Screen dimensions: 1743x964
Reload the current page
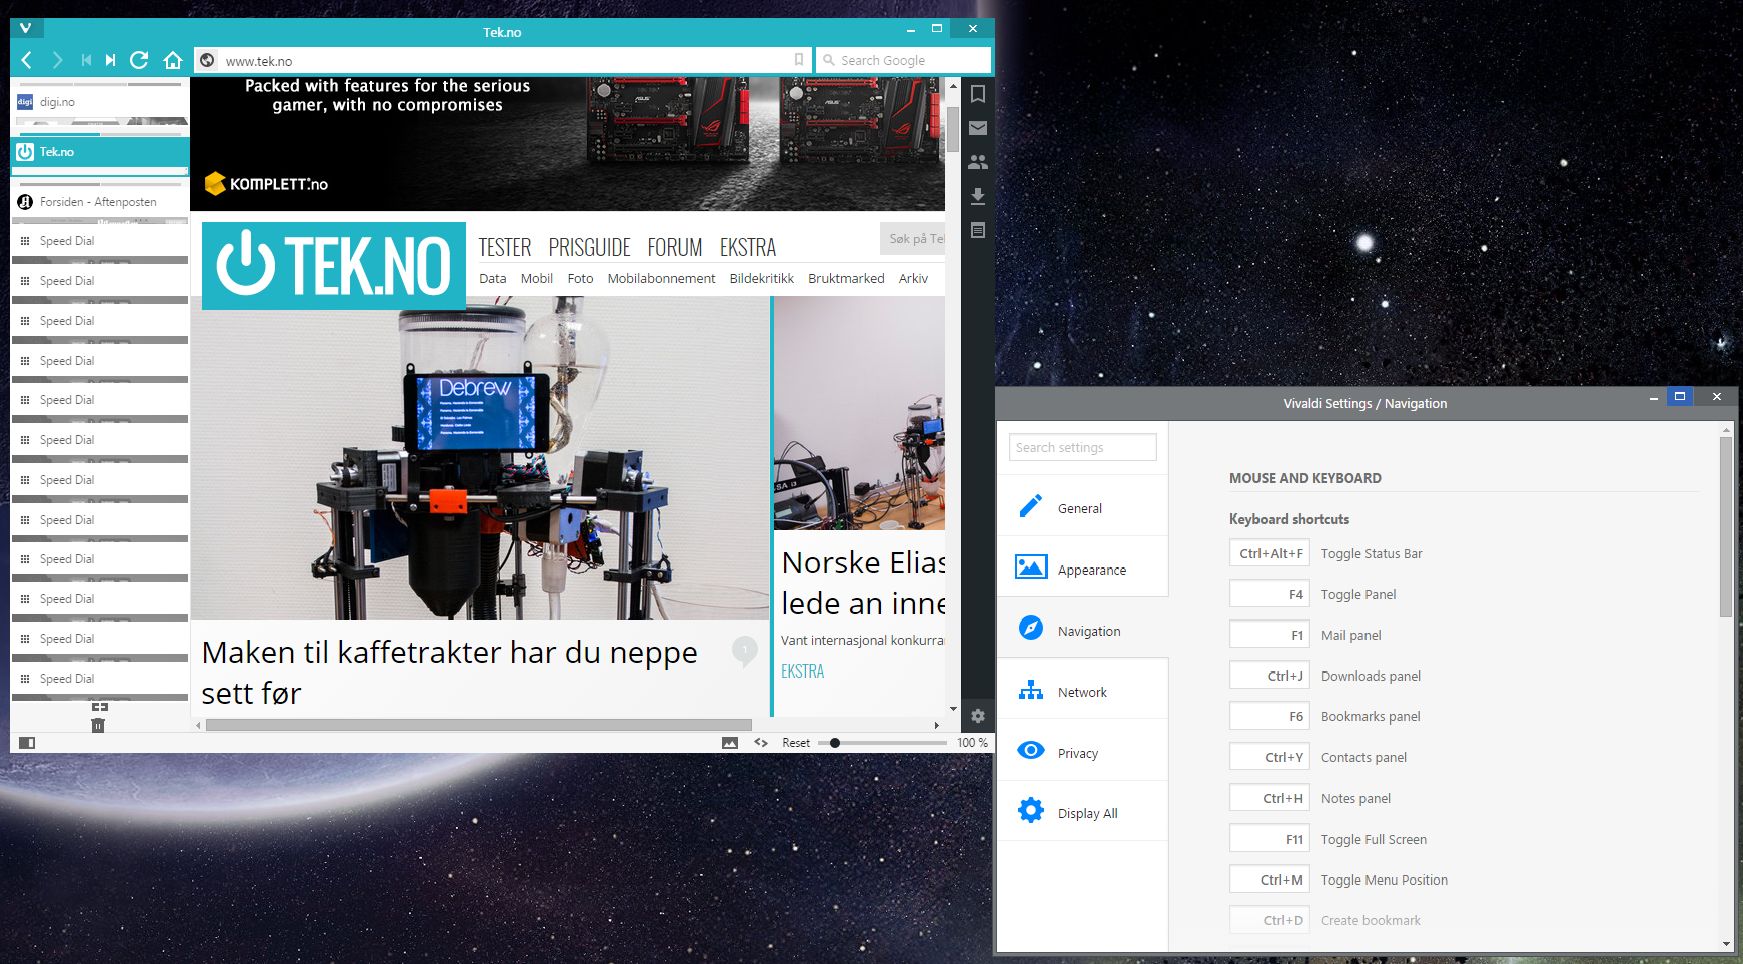click(x=140, y=60)
